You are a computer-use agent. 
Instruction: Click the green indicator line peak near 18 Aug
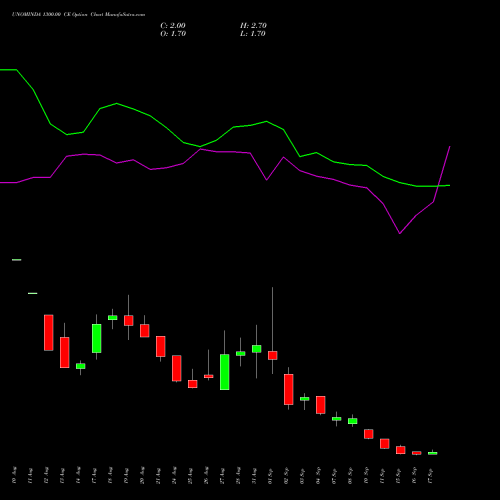[116, 103]
